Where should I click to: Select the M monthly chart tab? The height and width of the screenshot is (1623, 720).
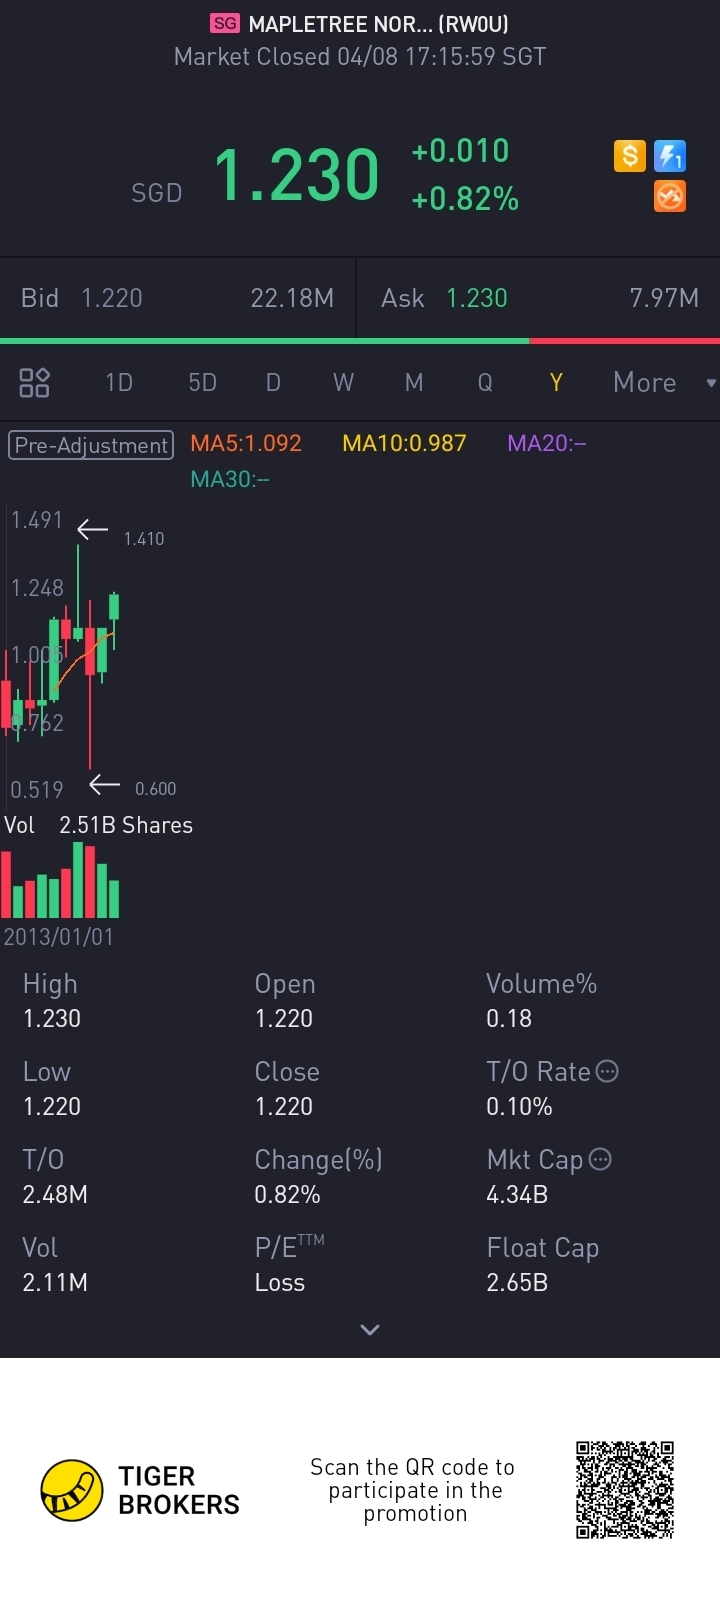pos(414,382)
